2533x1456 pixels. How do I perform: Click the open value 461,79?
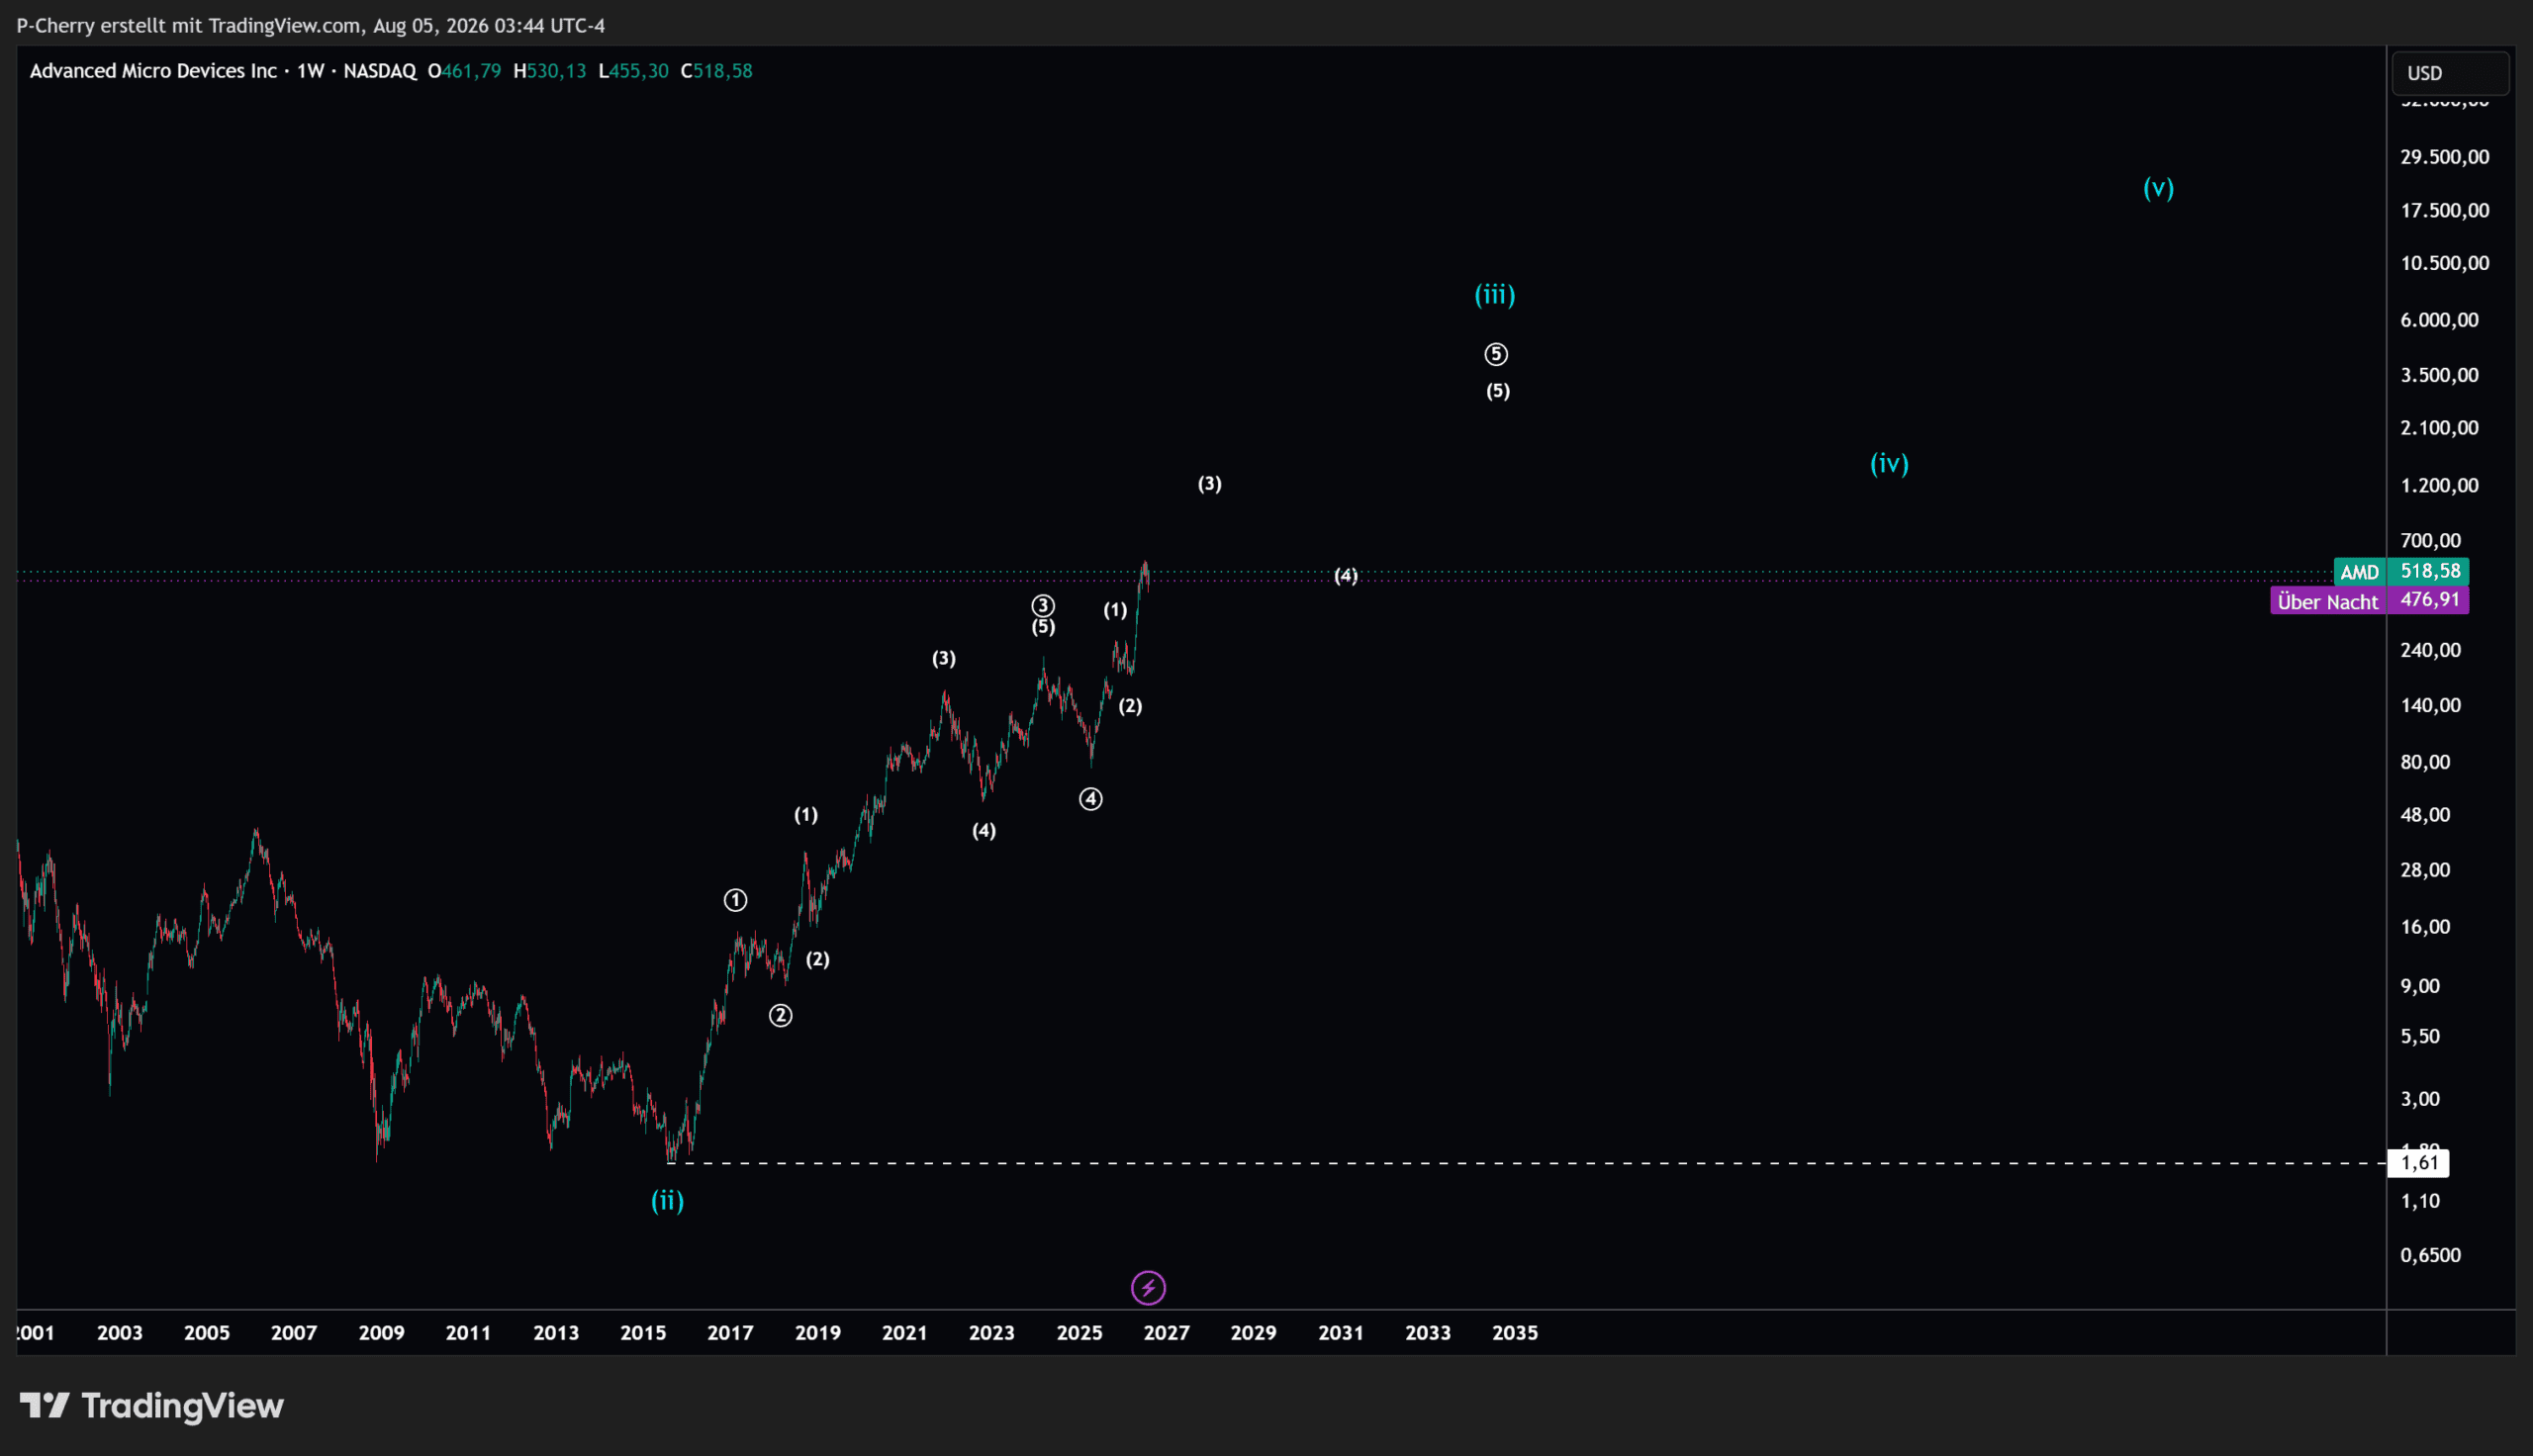[x=471, y=71]
